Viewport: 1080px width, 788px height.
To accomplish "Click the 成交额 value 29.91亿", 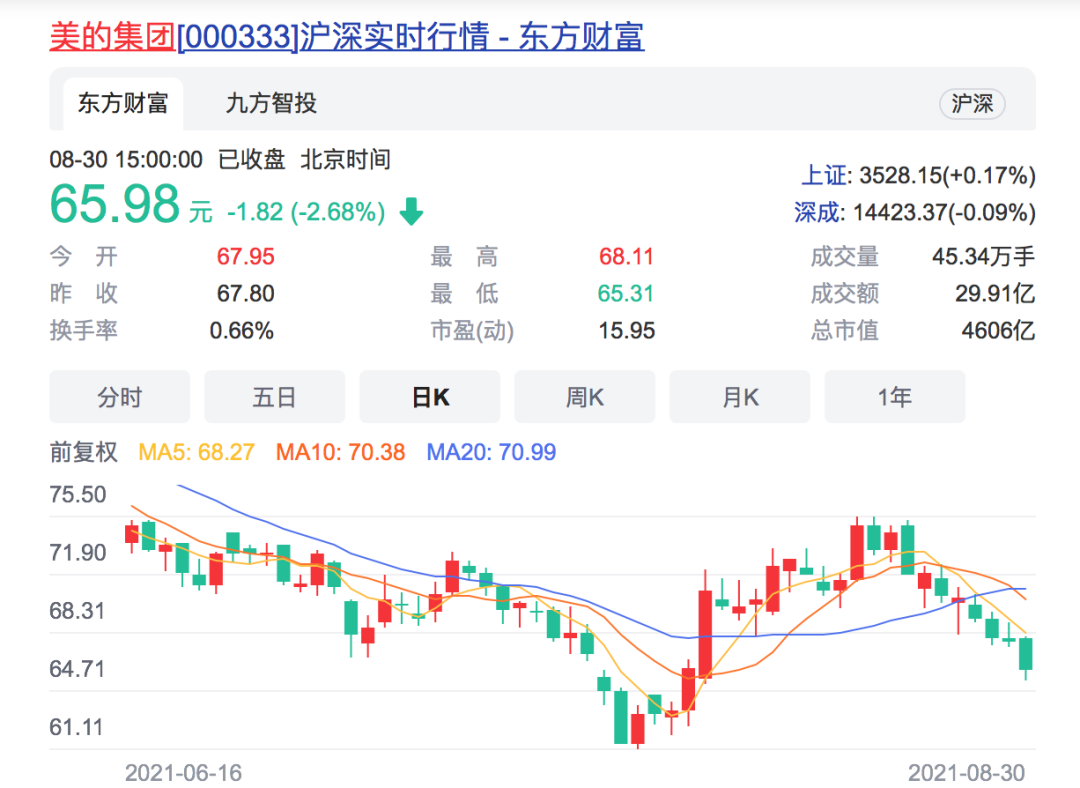I will point(995,293).
